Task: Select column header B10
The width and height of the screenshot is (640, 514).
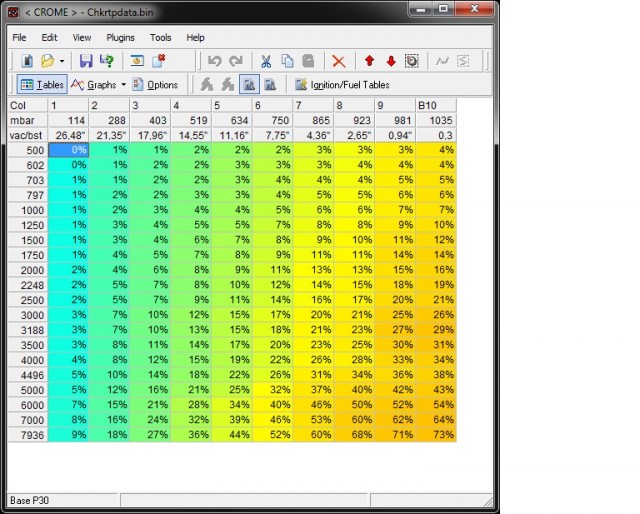Action: (436, 105)
